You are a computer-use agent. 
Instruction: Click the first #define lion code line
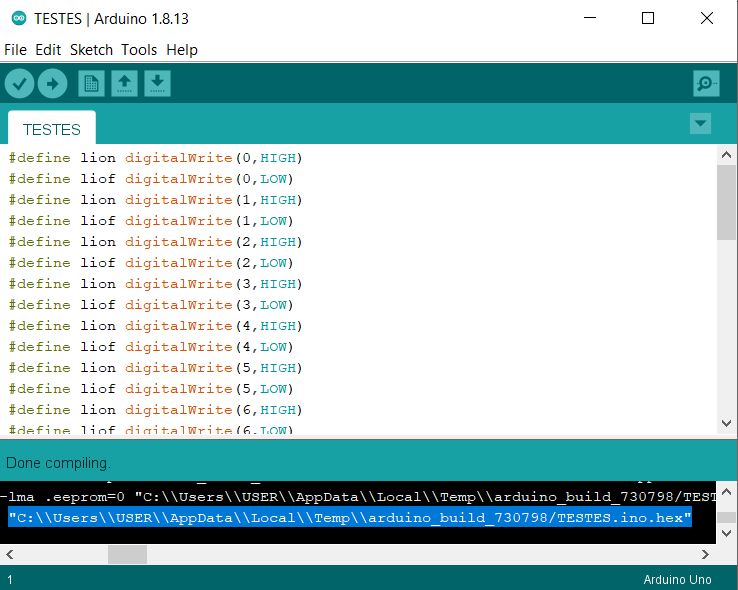click(155, 158)
